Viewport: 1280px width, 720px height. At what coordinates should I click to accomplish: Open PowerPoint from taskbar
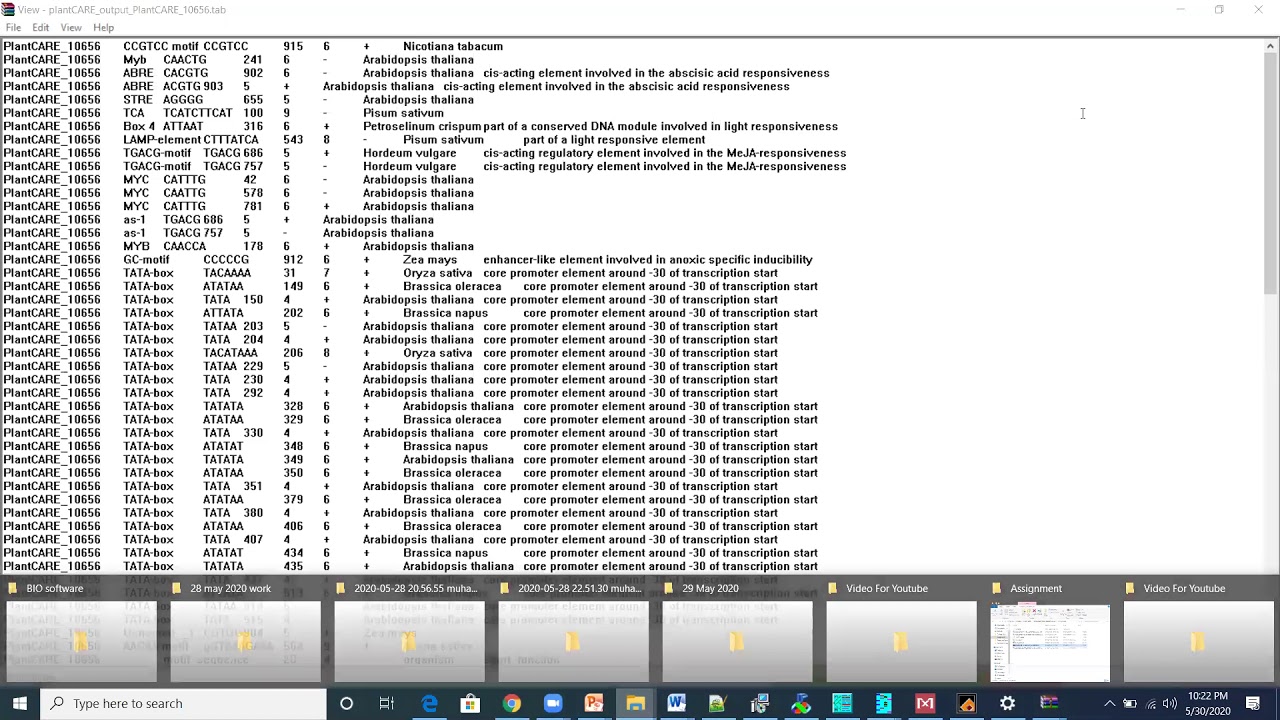coord(594,704)
